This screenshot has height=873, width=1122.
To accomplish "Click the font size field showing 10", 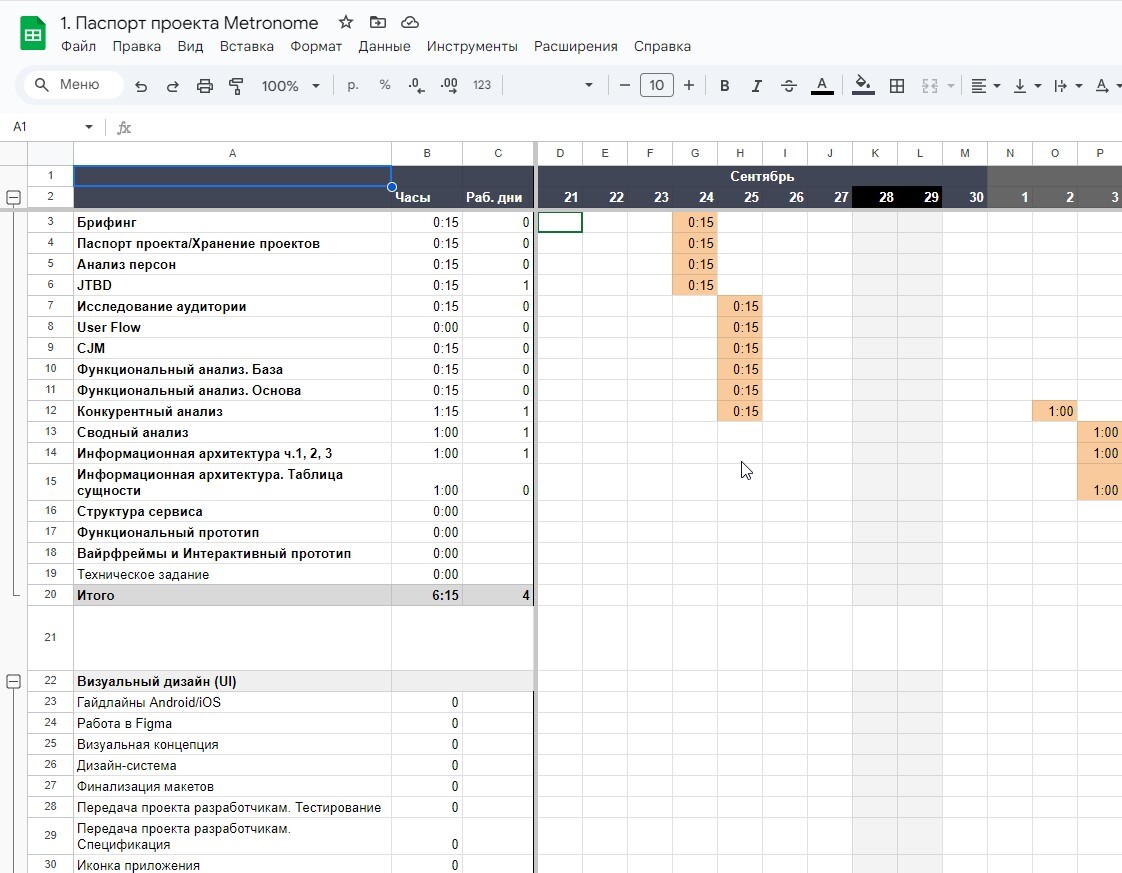I will [x=656, y=85].
